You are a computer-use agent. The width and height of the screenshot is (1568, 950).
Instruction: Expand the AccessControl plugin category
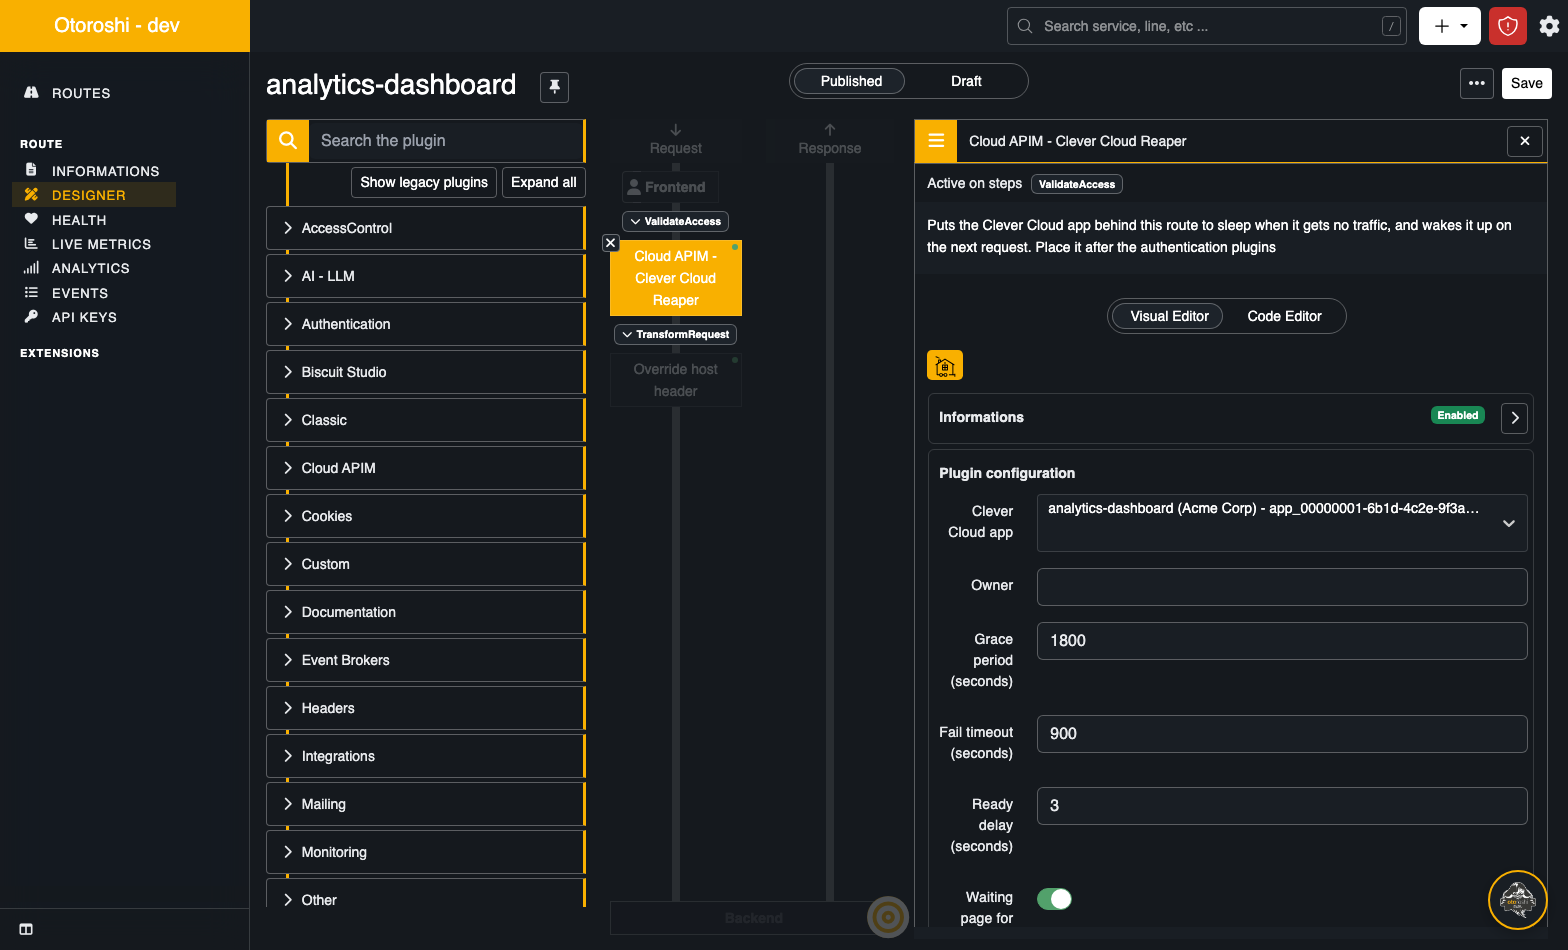tap(425, 228)
